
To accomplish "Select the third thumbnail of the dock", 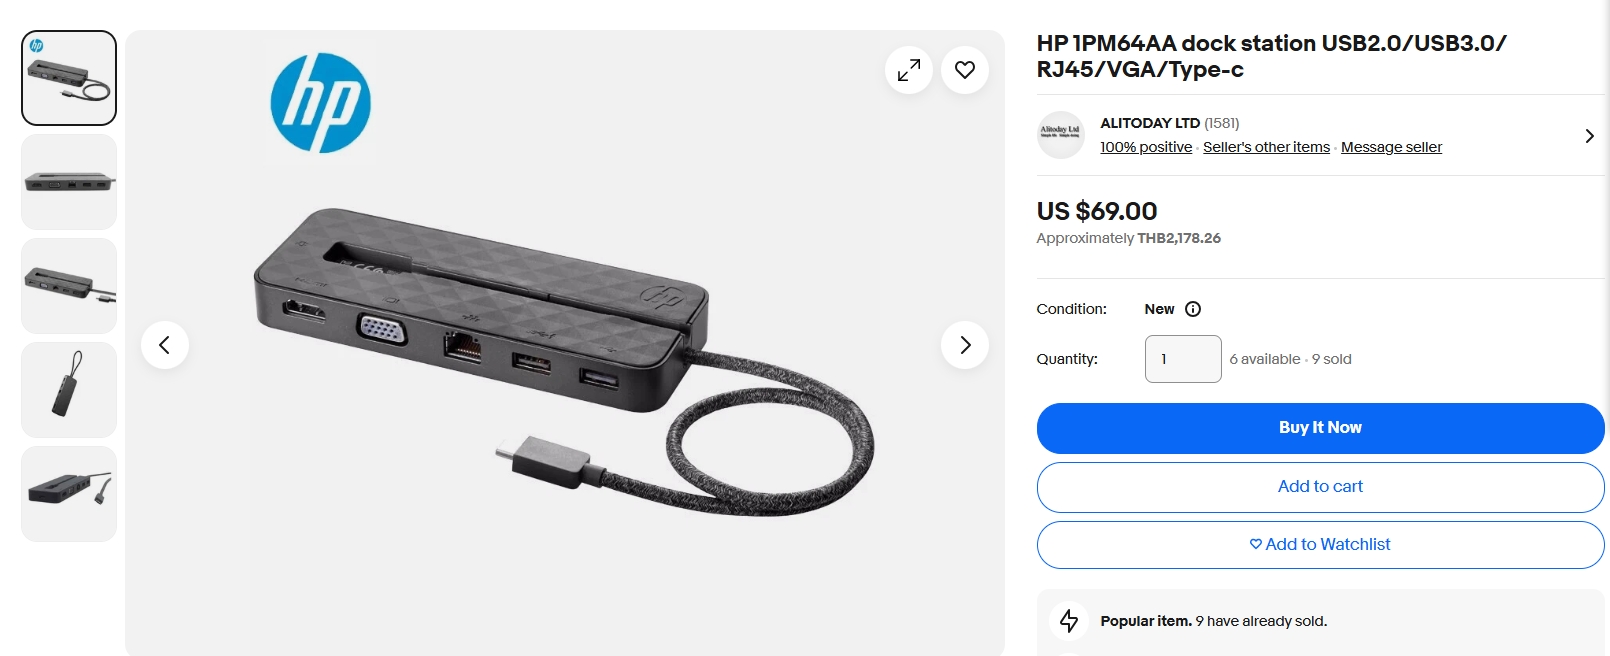I will tap(69, 286).
